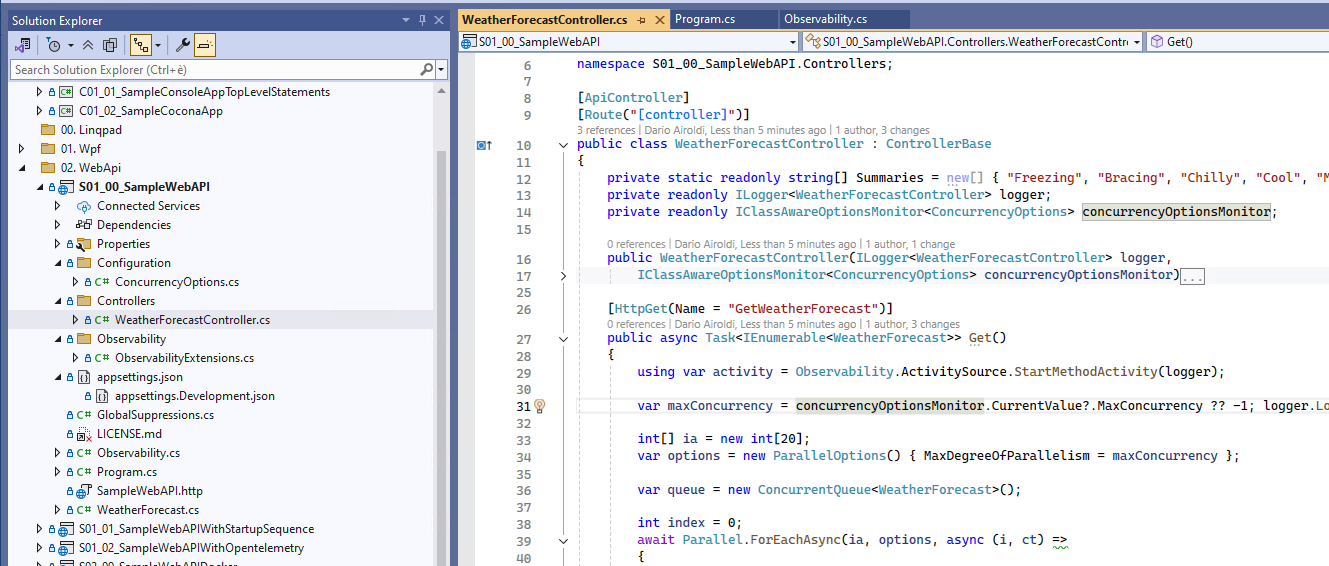The height and width of the screenshot is (566, 1329).
Task: Click the '3 references' CodeLens link above the class
Action: 606,130
